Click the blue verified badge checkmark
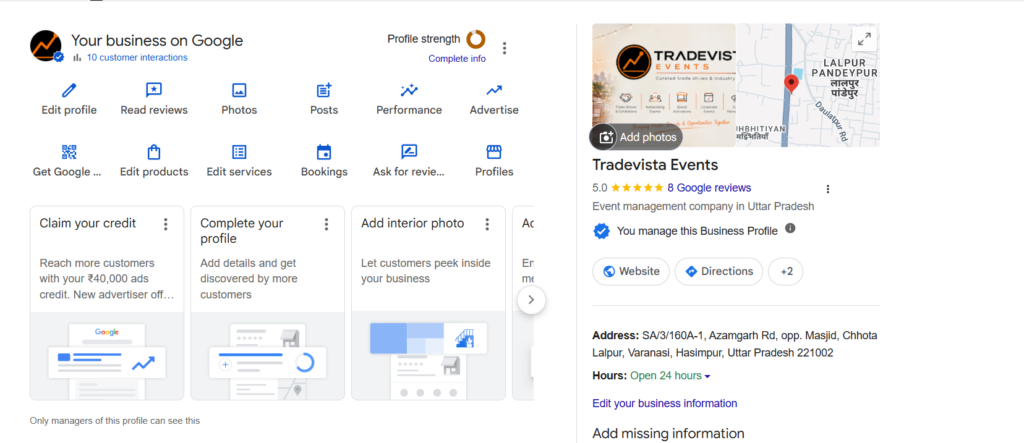 point(601,231)
